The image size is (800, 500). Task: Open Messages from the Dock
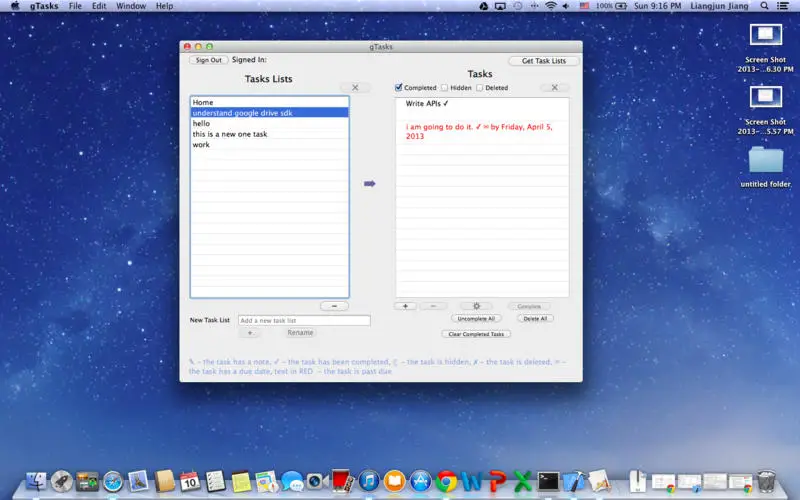(x=292, y=481)
